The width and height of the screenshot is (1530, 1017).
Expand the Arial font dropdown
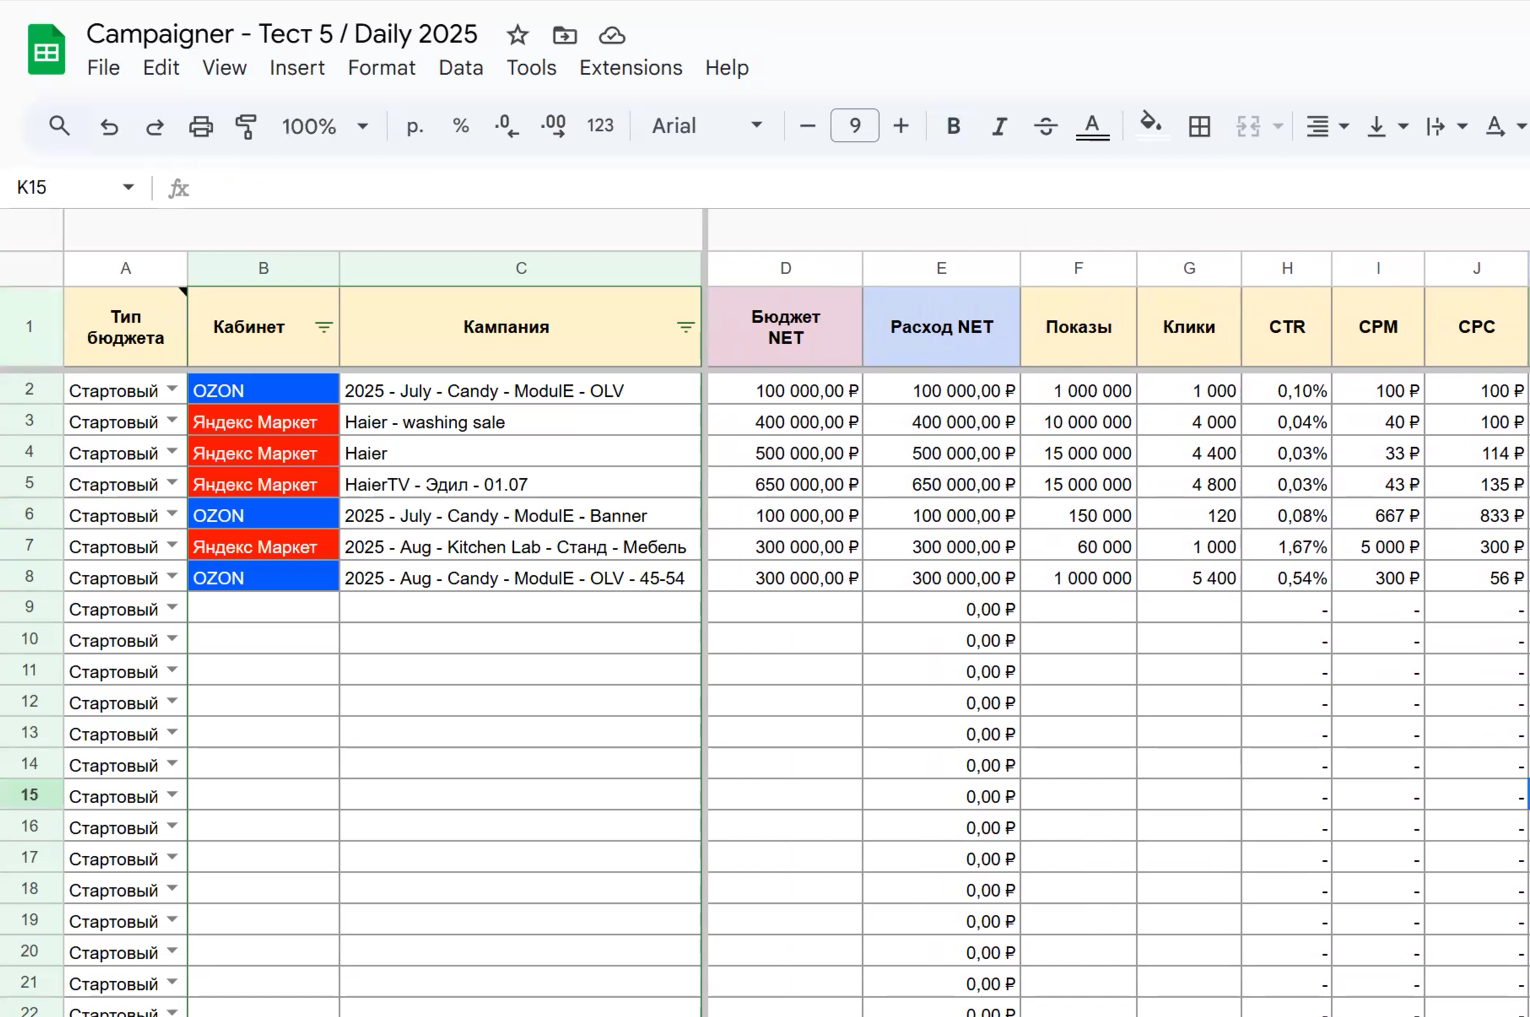click(x=707, y=126)
